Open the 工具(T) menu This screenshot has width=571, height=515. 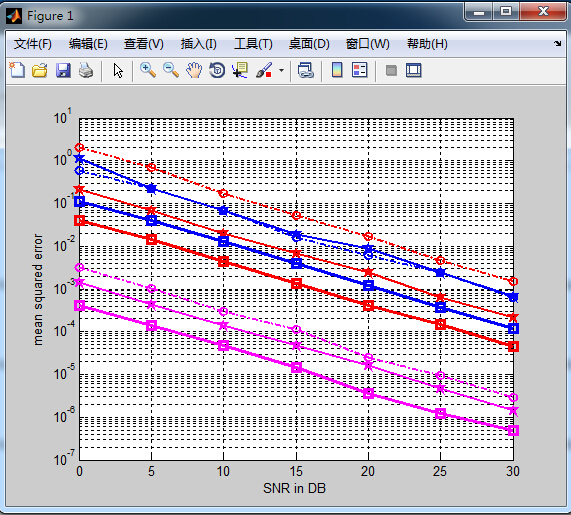point(253,44)
